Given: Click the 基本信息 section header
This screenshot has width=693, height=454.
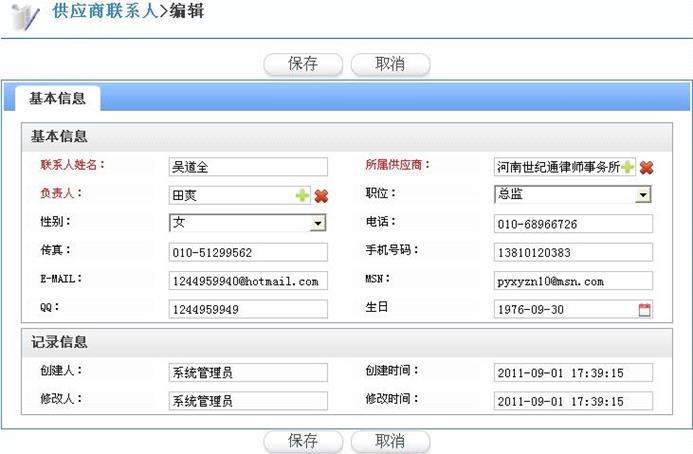Looking at the screenshot, I should tap(347, 137).
